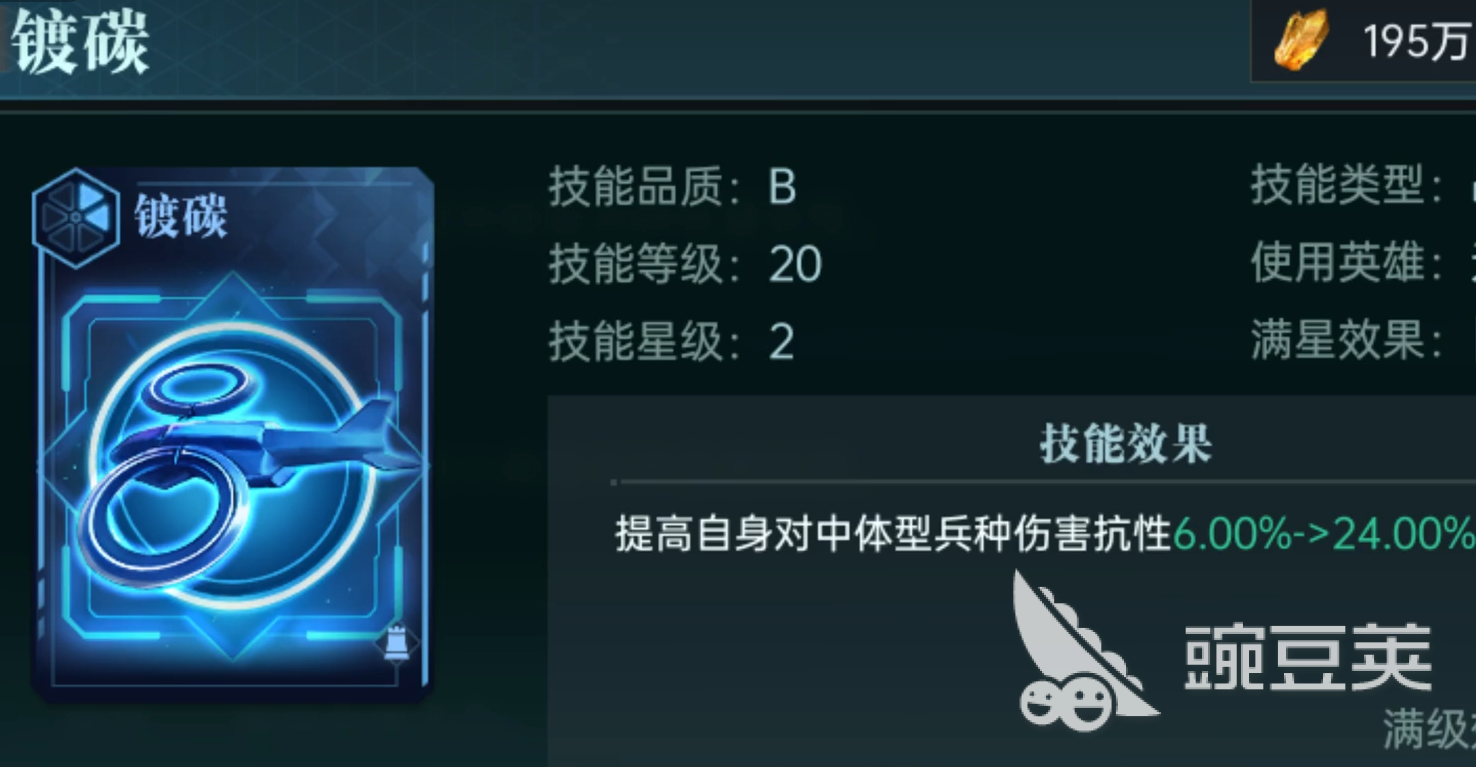Select the 技能星级 2 row
The width and height of the screenshot is (1476, 767).
tap(671, 341)
